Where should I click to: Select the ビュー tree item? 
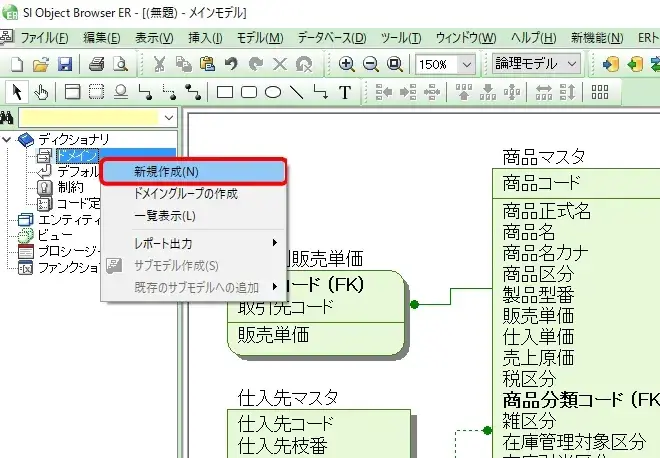coord(55,235)
